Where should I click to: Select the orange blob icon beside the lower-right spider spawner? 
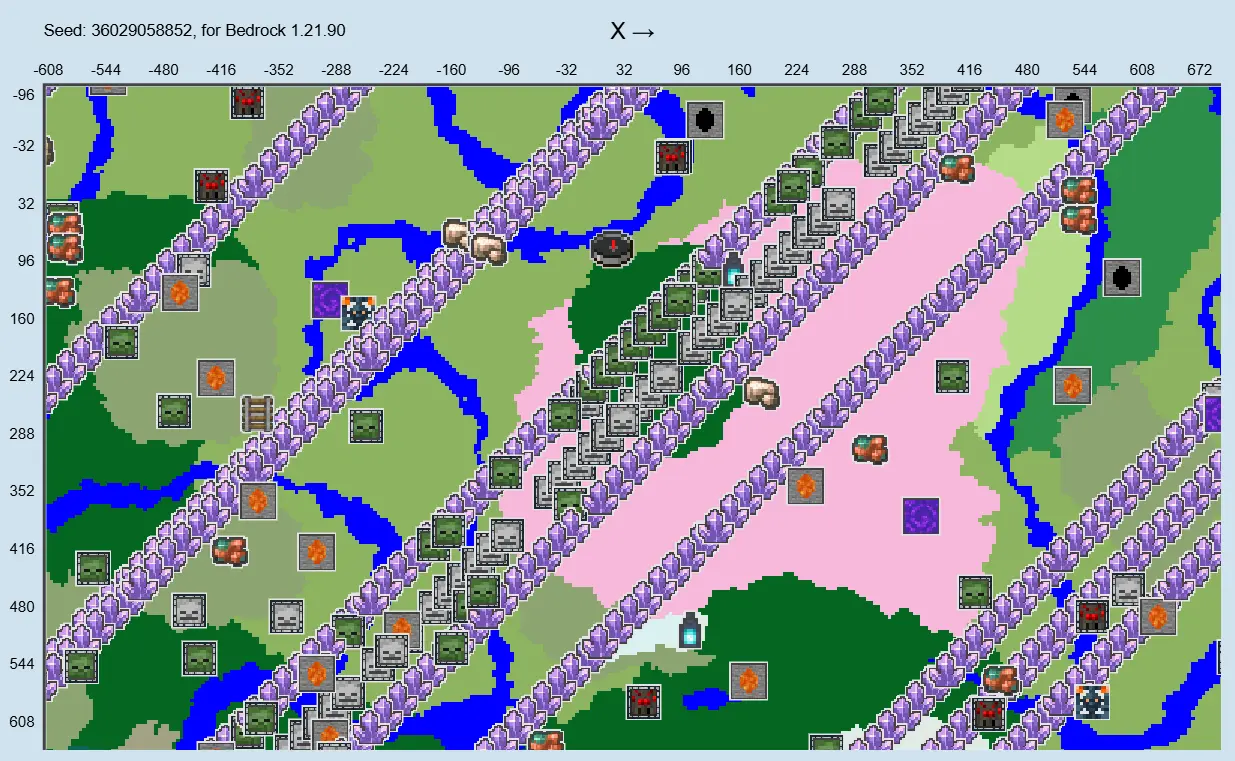coord(1158,617)
